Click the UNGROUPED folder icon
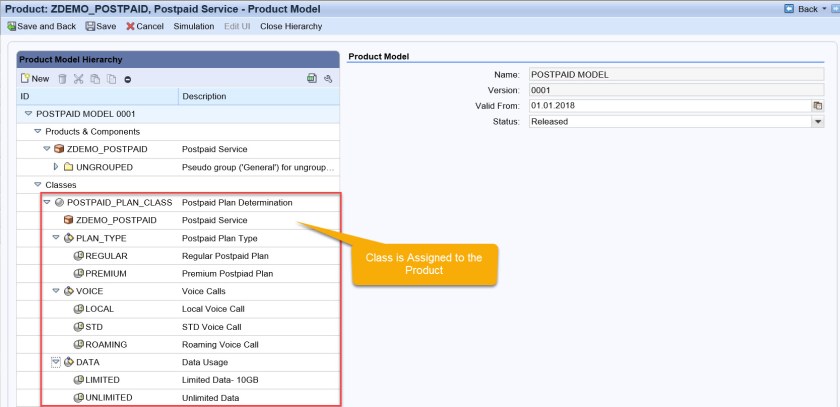 [68, 167]
